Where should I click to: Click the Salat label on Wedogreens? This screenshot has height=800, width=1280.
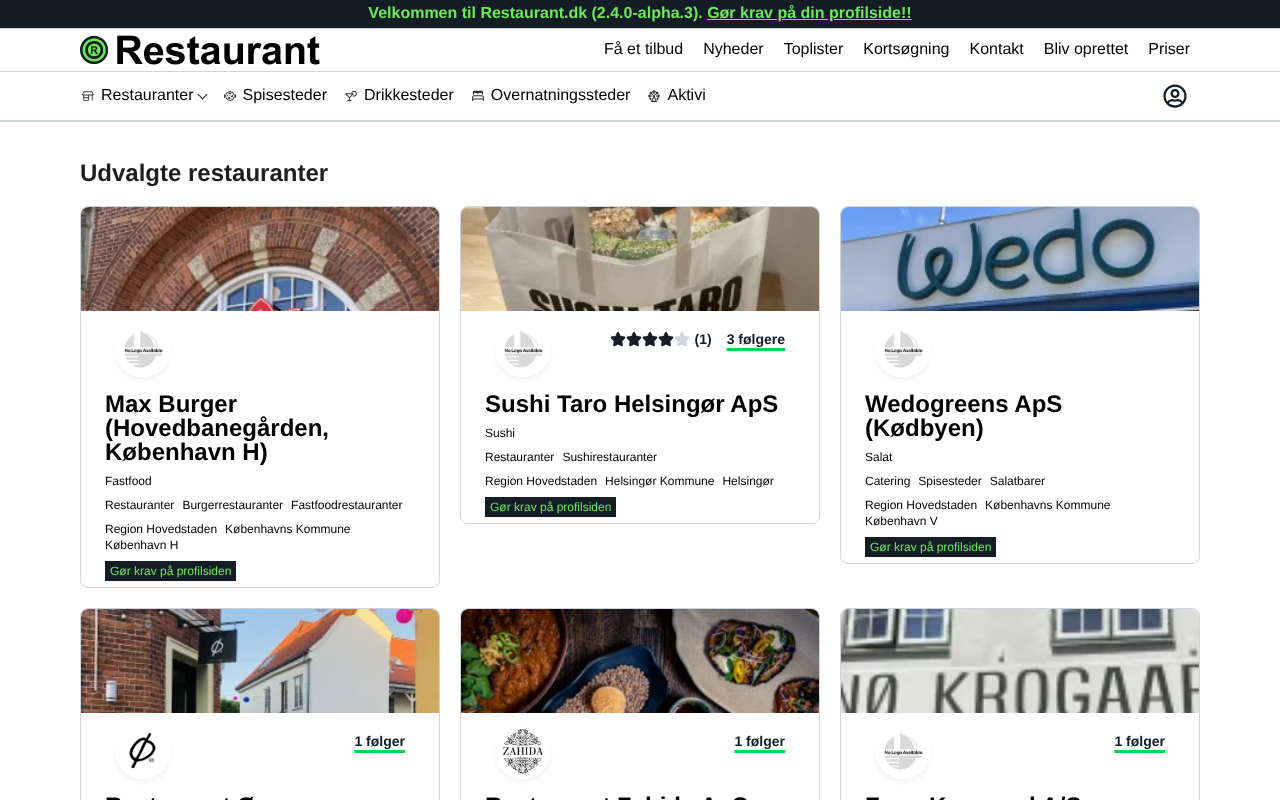[x=879, y=457]
